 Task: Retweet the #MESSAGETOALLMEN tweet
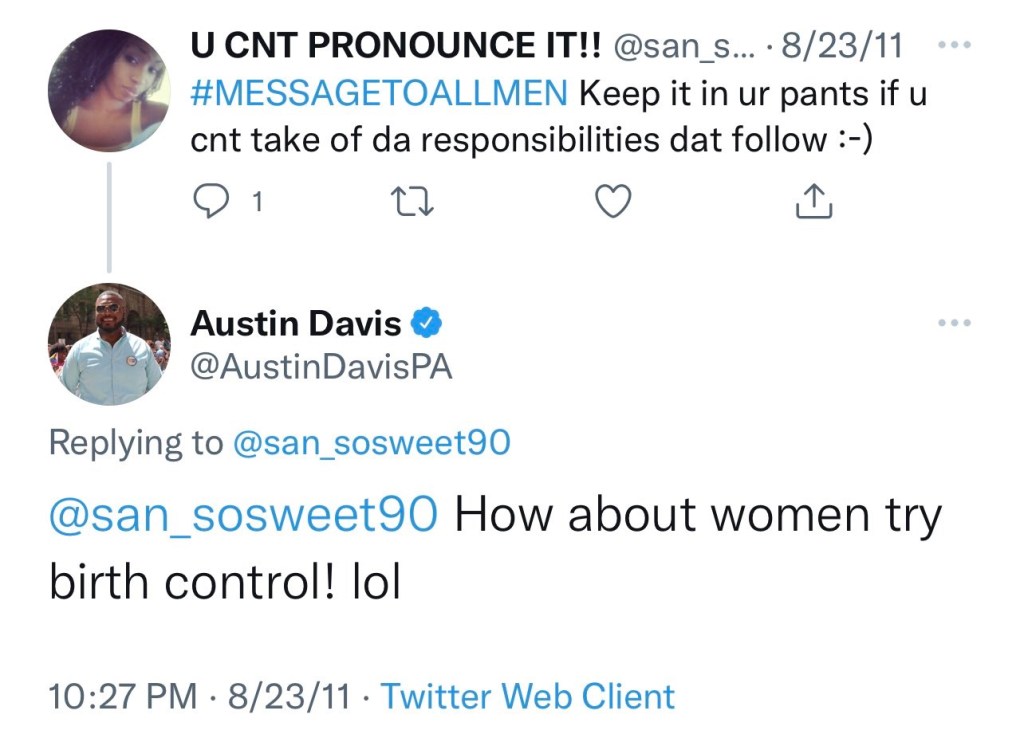click(413, 203)
